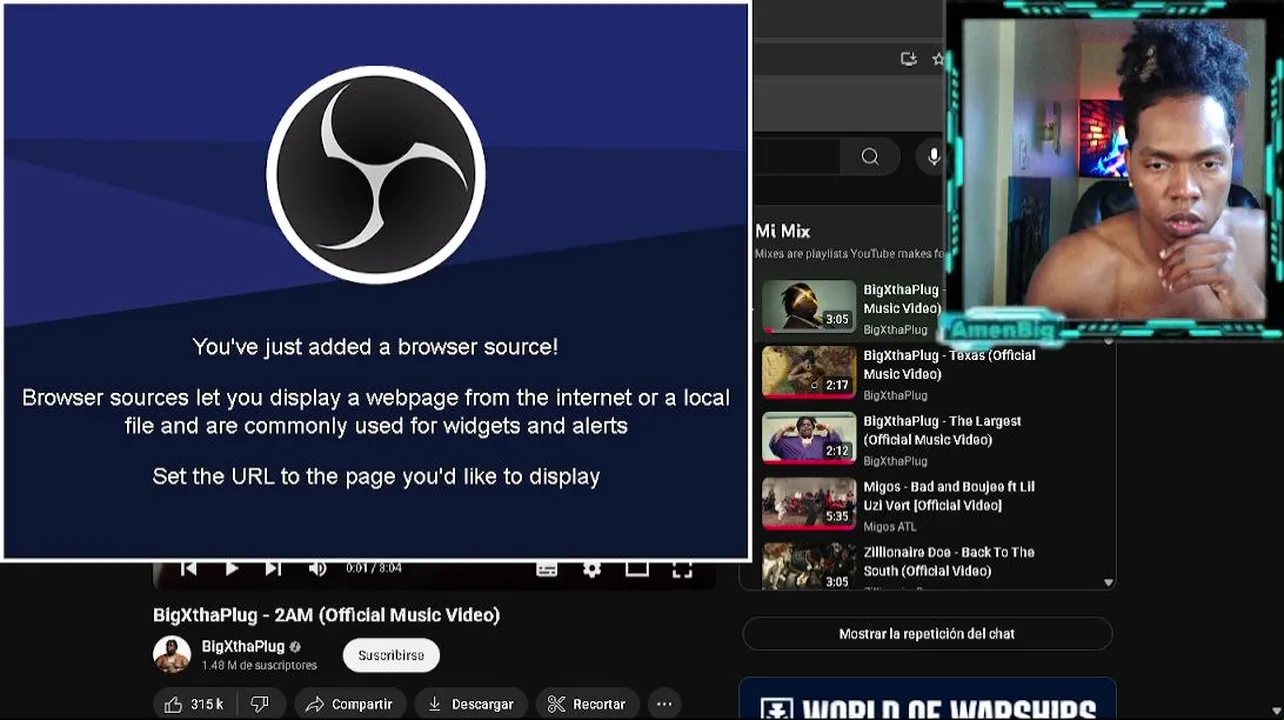Select 'Zillionaire Doe - Back To The South' title
1284x720 pixels.
tap(949, 561)
